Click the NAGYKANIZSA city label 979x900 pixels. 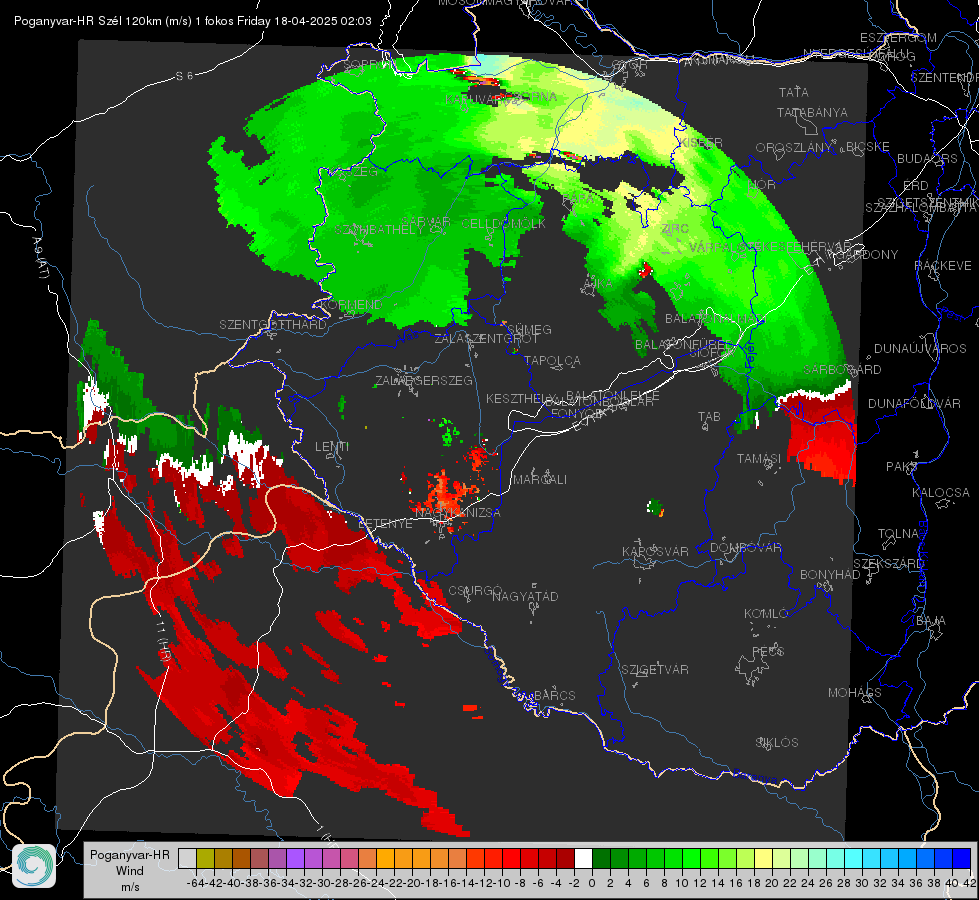coord(458,513)
